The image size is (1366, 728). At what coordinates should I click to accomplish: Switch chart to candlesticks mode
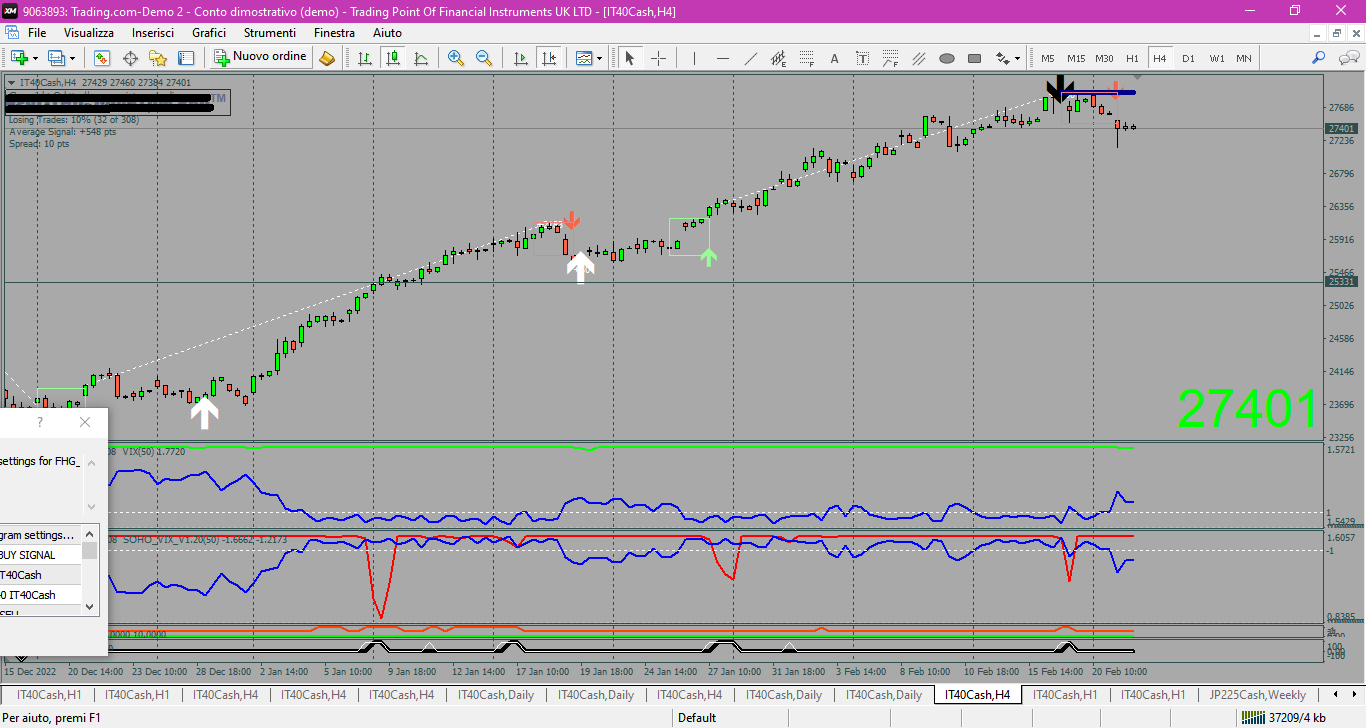[393, 58]
